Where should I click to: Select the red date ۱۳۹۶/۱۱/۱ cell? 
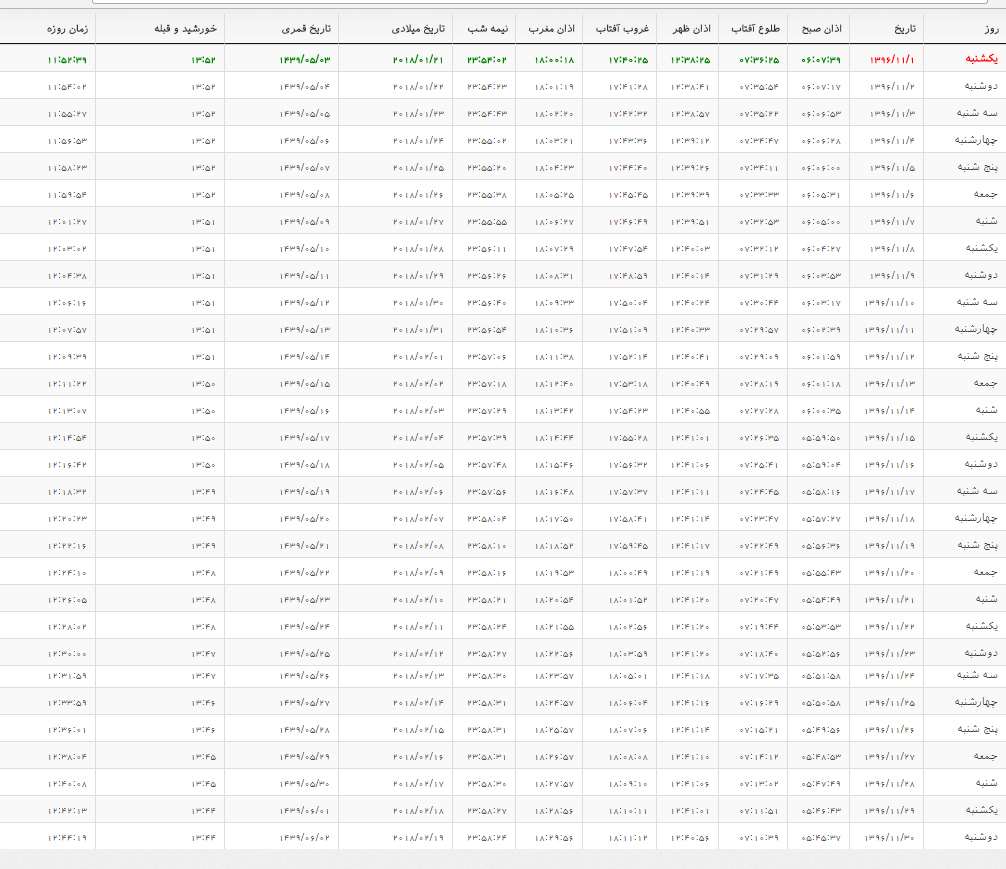pyautogui.click(x=892, y=60)
